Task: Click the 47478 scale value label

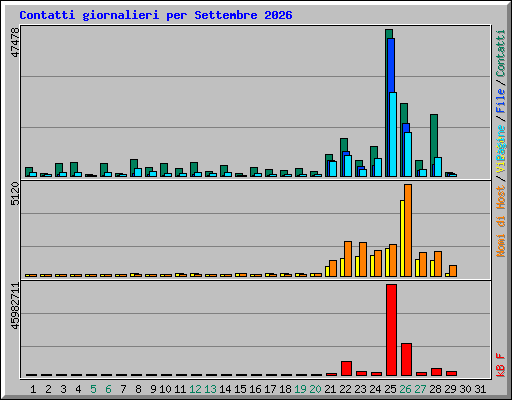Action: (x=15, y=42)
